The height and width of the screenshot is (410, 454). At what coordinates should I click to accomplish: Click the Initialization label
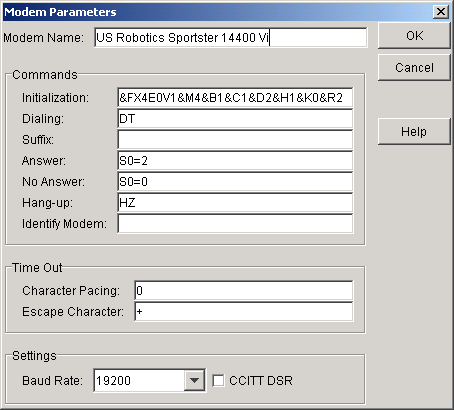pos(56,98)
